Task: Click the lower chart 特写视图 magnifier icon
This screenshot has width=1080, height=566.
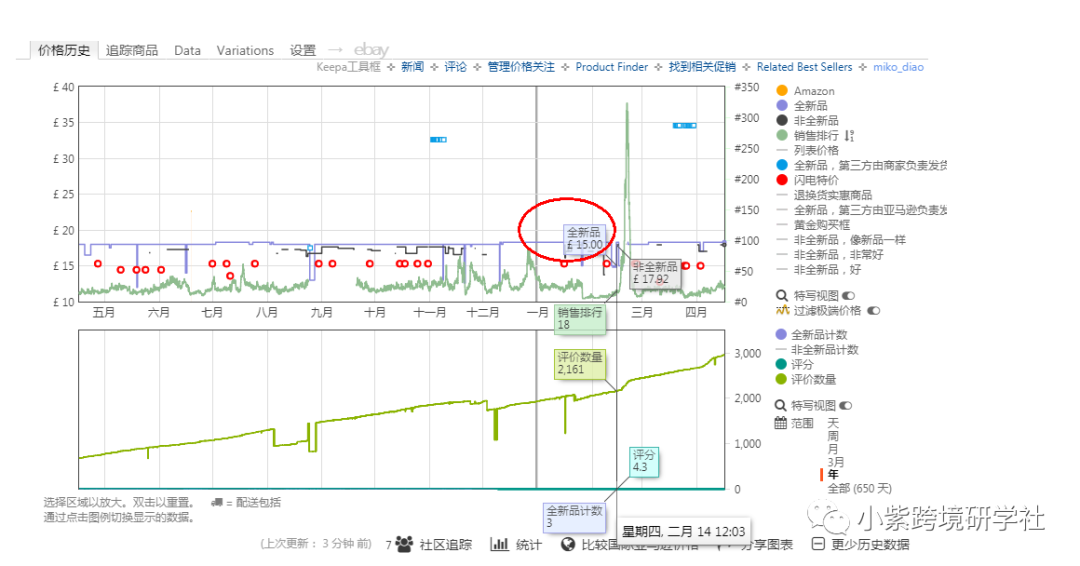Action: (x=781, y=406)
